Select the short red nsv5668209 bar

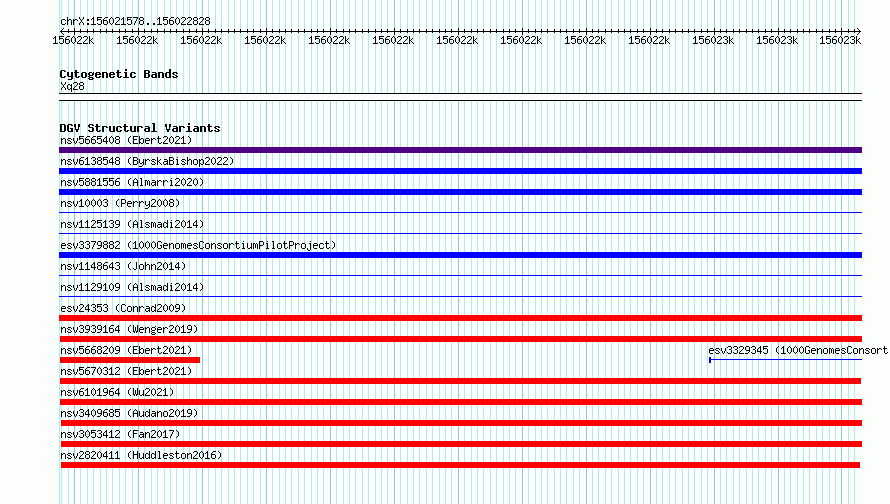[129, 360]
